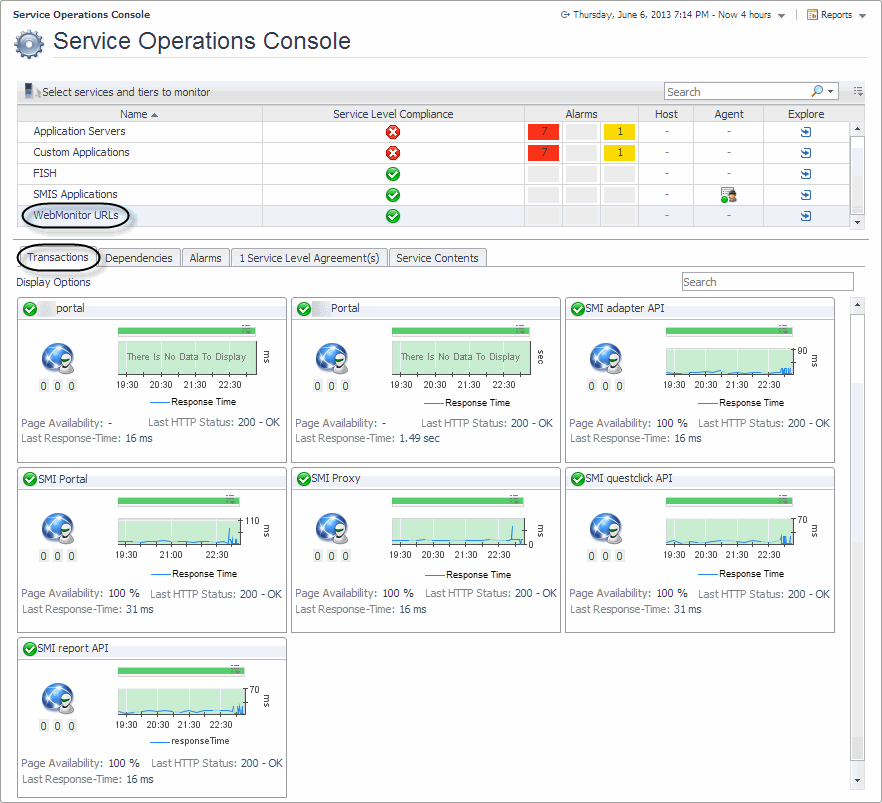Screen dimensions: 882x803
Task: Click the SMI adapter API response time chart
Action: click(x=726, y=361)
